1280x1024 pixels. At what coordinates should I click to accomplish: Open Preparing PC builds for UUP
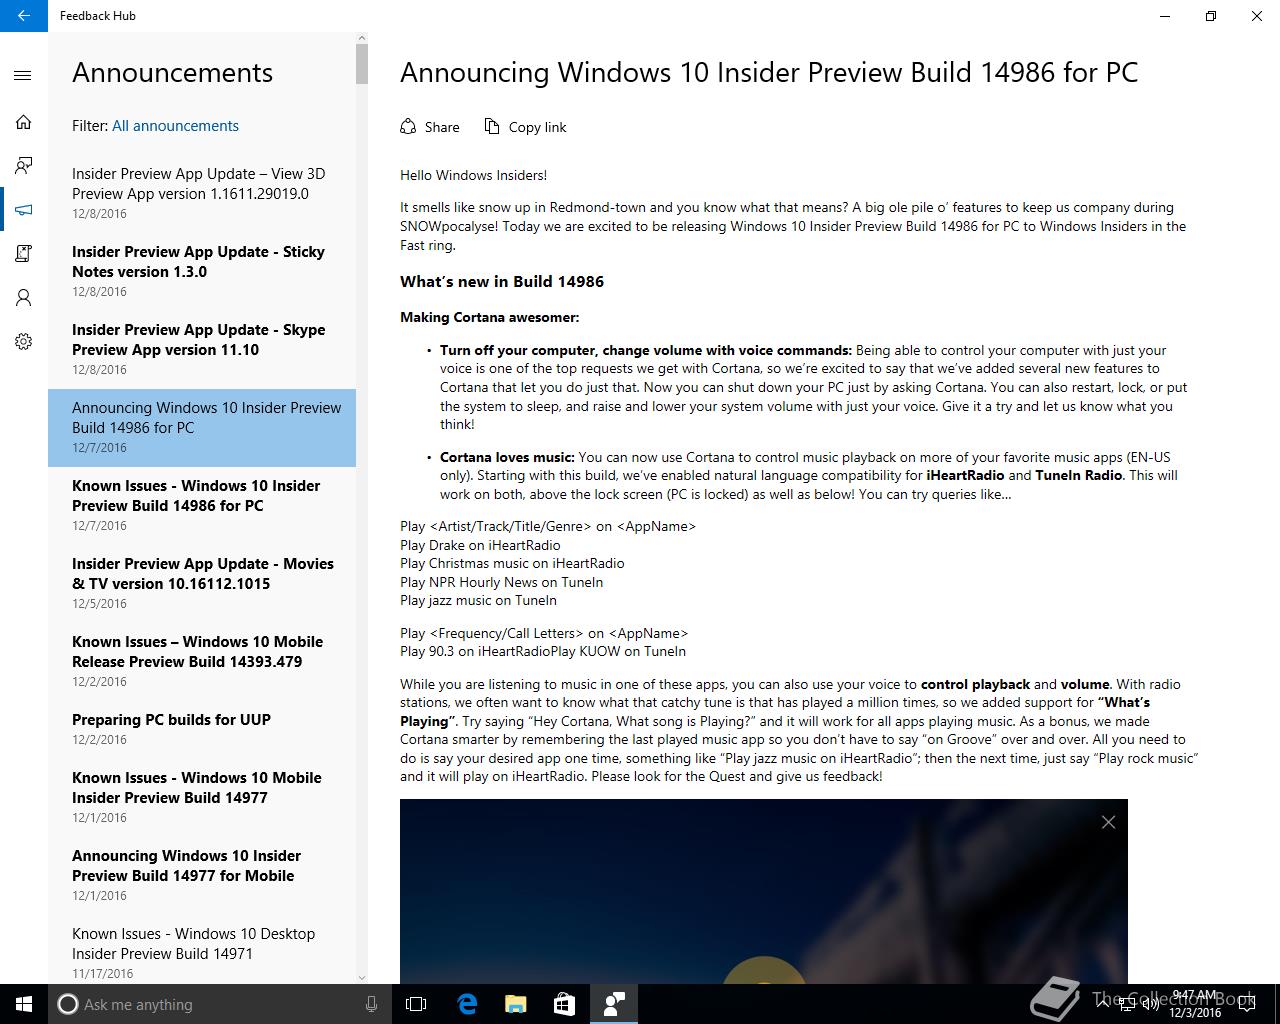point(202,730)
